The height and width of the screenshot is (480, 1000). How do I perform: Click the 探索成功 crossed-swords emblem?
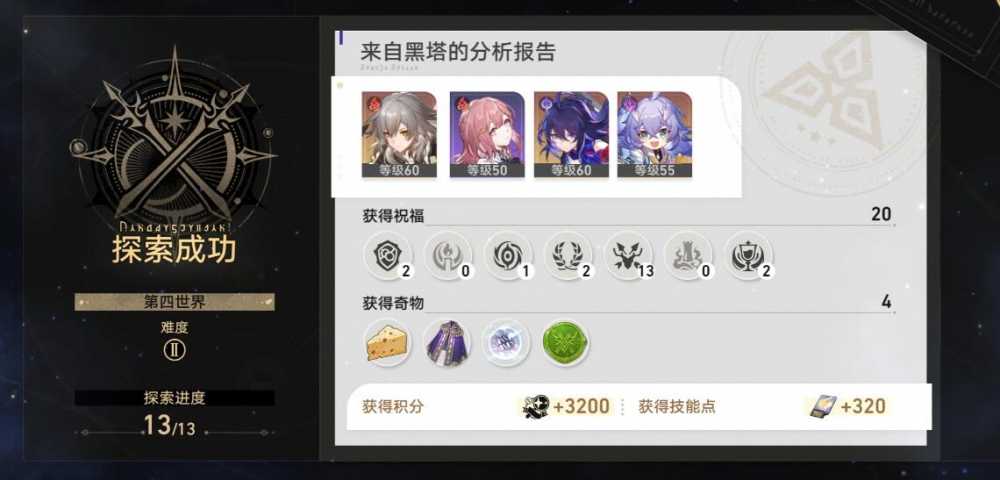click(x=173, y=137)
